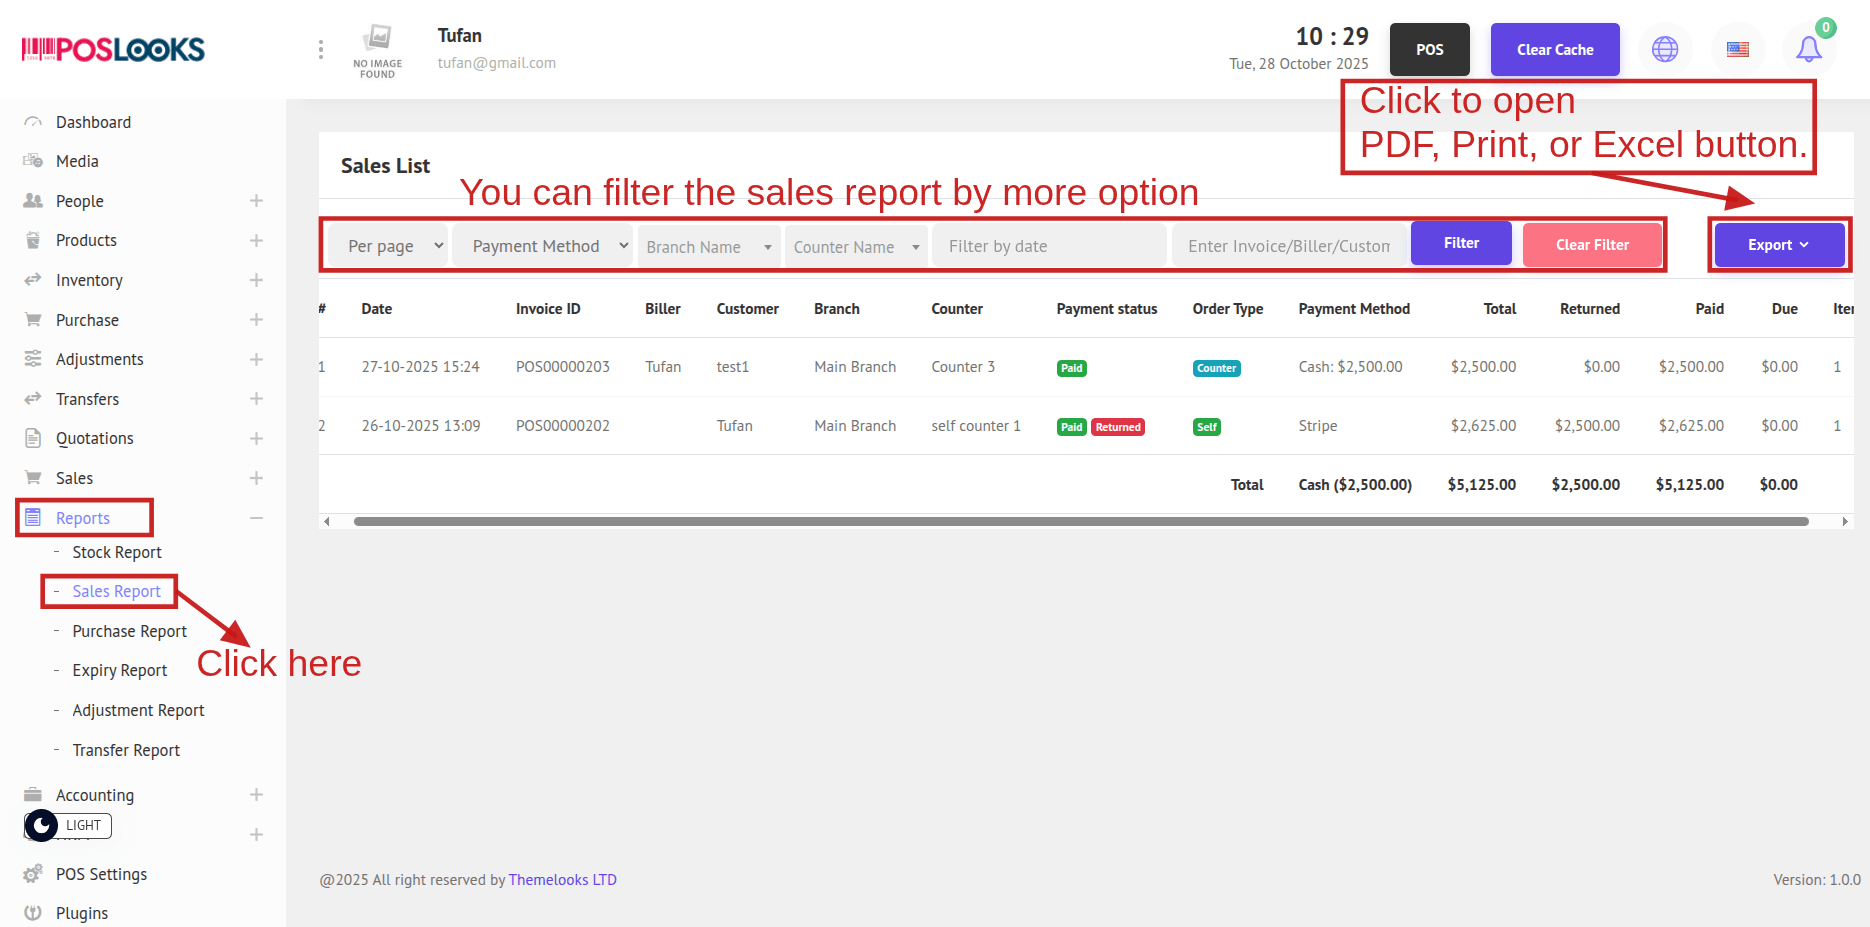Screen dimensions: 1870x927
Task: Click the Plugins plug icon
Action: point(33,913)
